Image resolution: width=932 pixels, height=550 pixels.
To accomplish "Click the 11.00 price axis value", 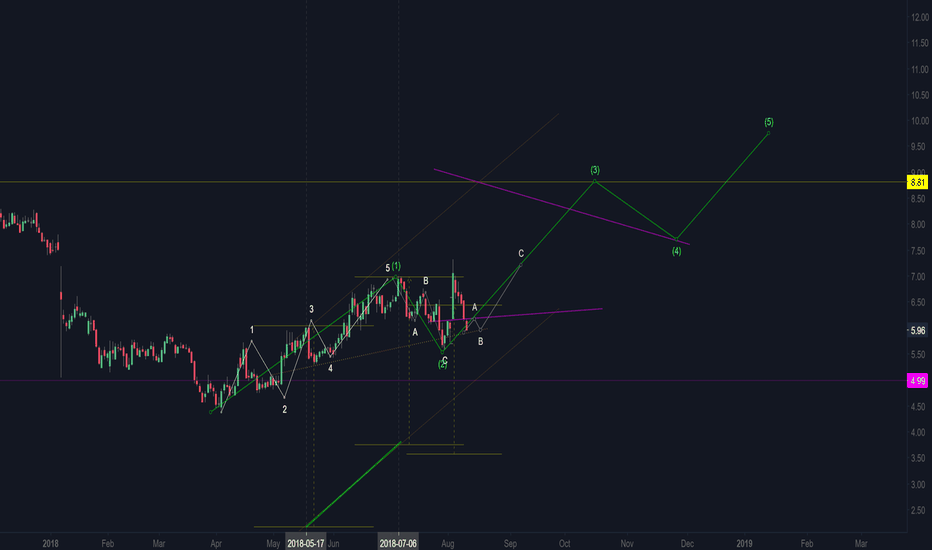I will [920, 69].
